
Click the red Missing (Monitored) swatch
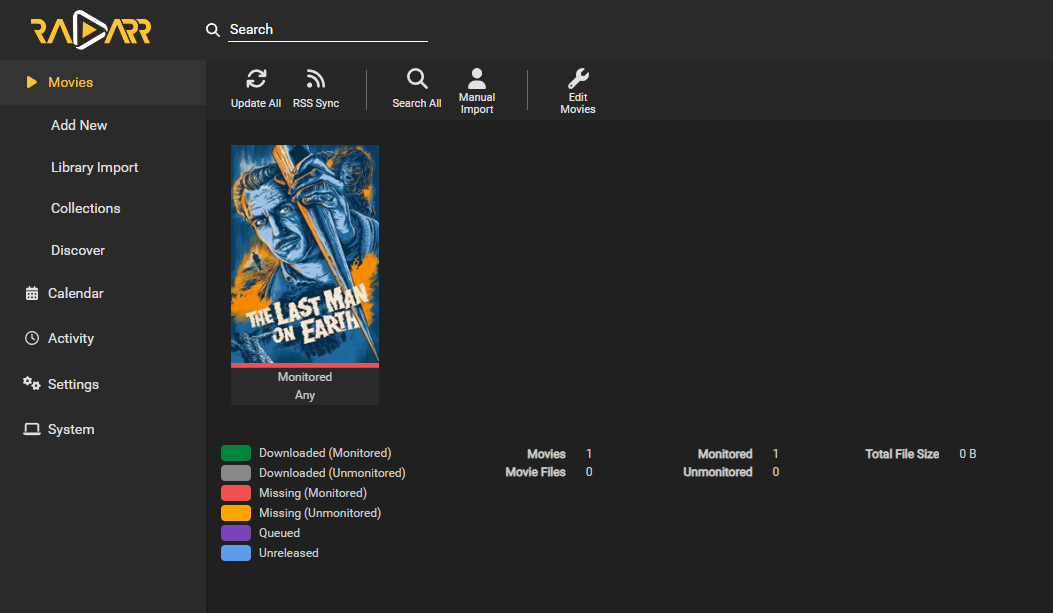234,492
